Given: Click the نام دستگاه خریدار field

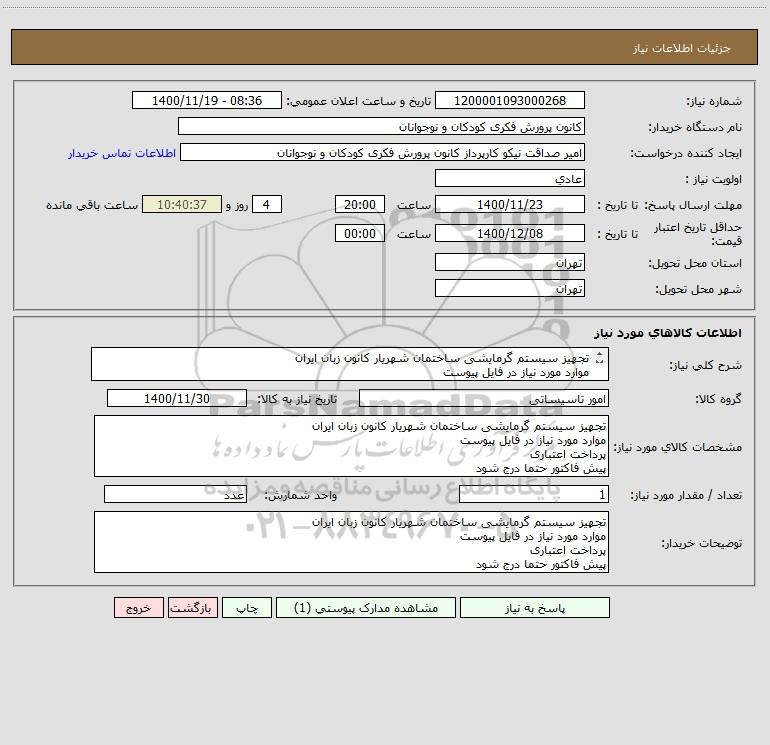Looking at the screenshot, I should point(381,126).
